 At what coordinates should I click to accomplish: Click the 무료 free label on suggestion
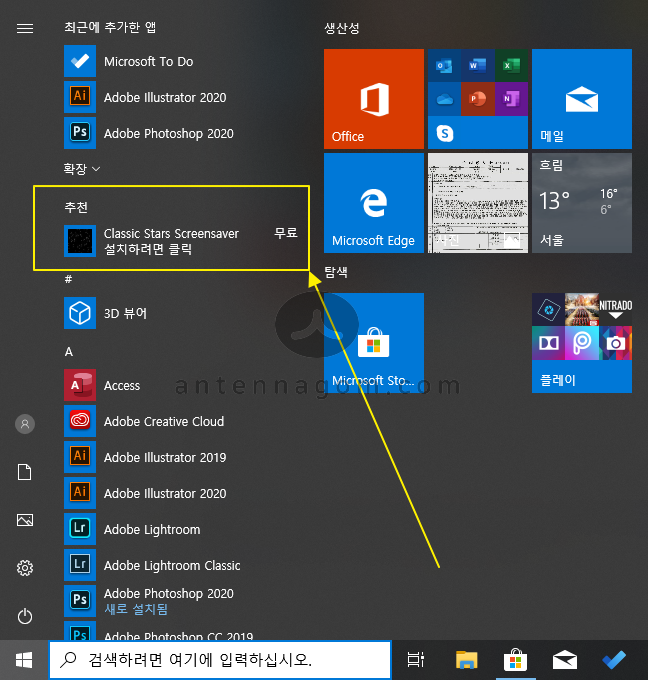click(x=286, y=233)
